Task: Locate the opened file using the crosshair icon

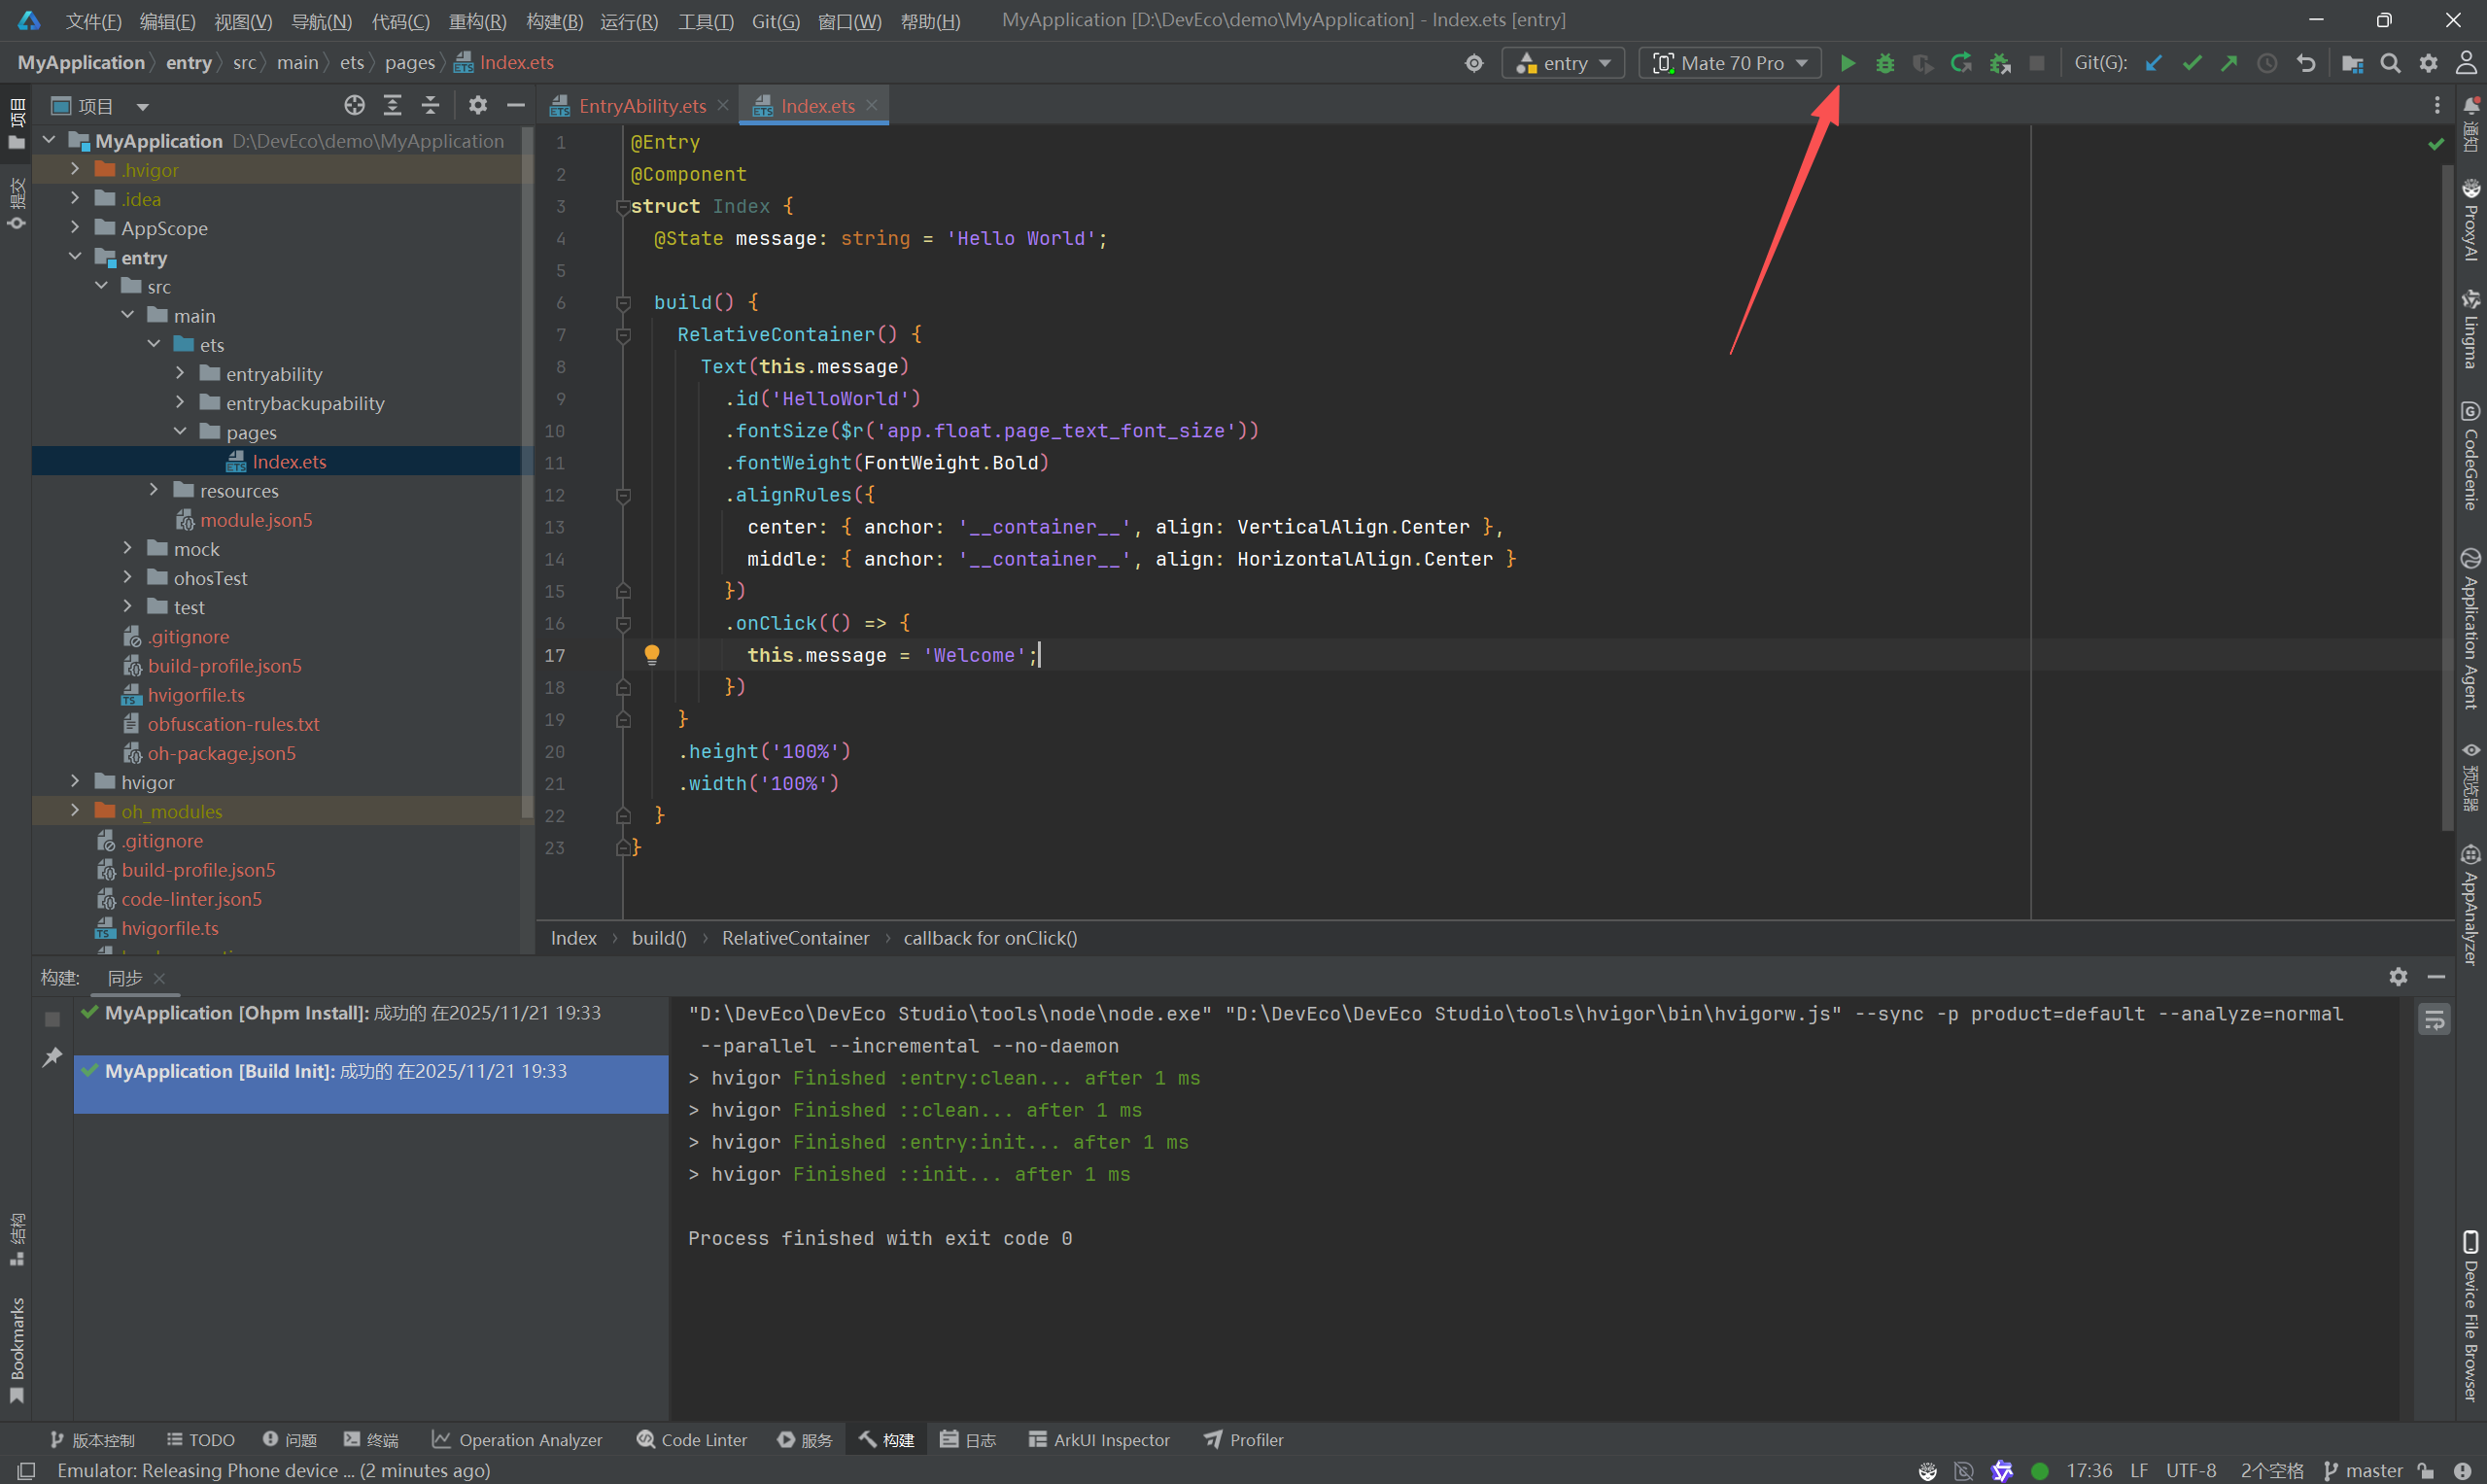Action: [354, 105]
